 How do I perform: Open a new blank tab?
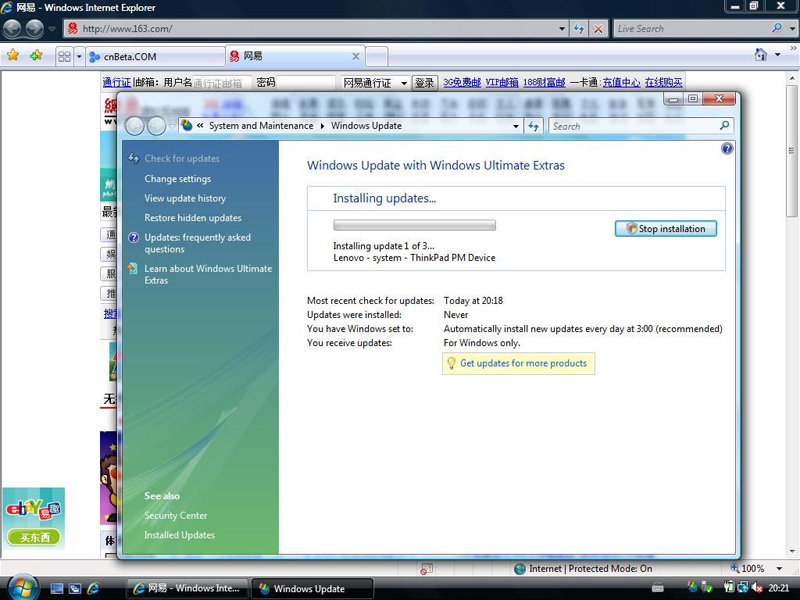377,57
